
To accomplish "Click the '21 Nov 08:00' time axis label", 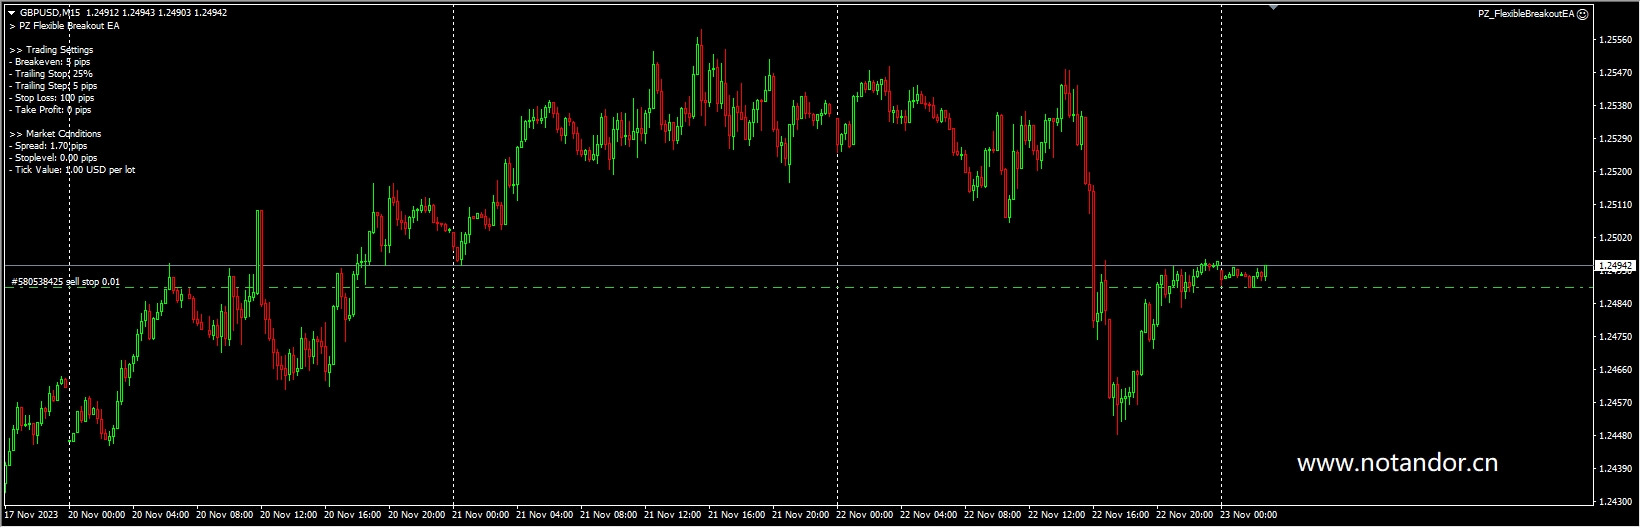I will point(609,516).
